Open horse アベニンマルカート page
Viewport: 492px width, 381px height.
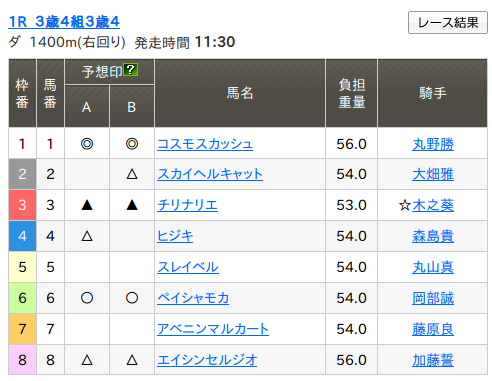point(213,329)
